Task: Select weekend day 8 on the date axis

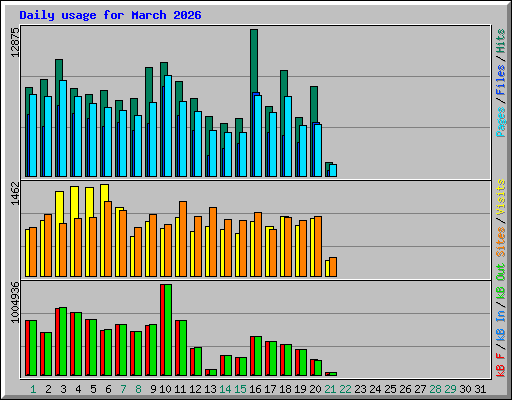Action: pyautogui.click(x=138, y=389)
